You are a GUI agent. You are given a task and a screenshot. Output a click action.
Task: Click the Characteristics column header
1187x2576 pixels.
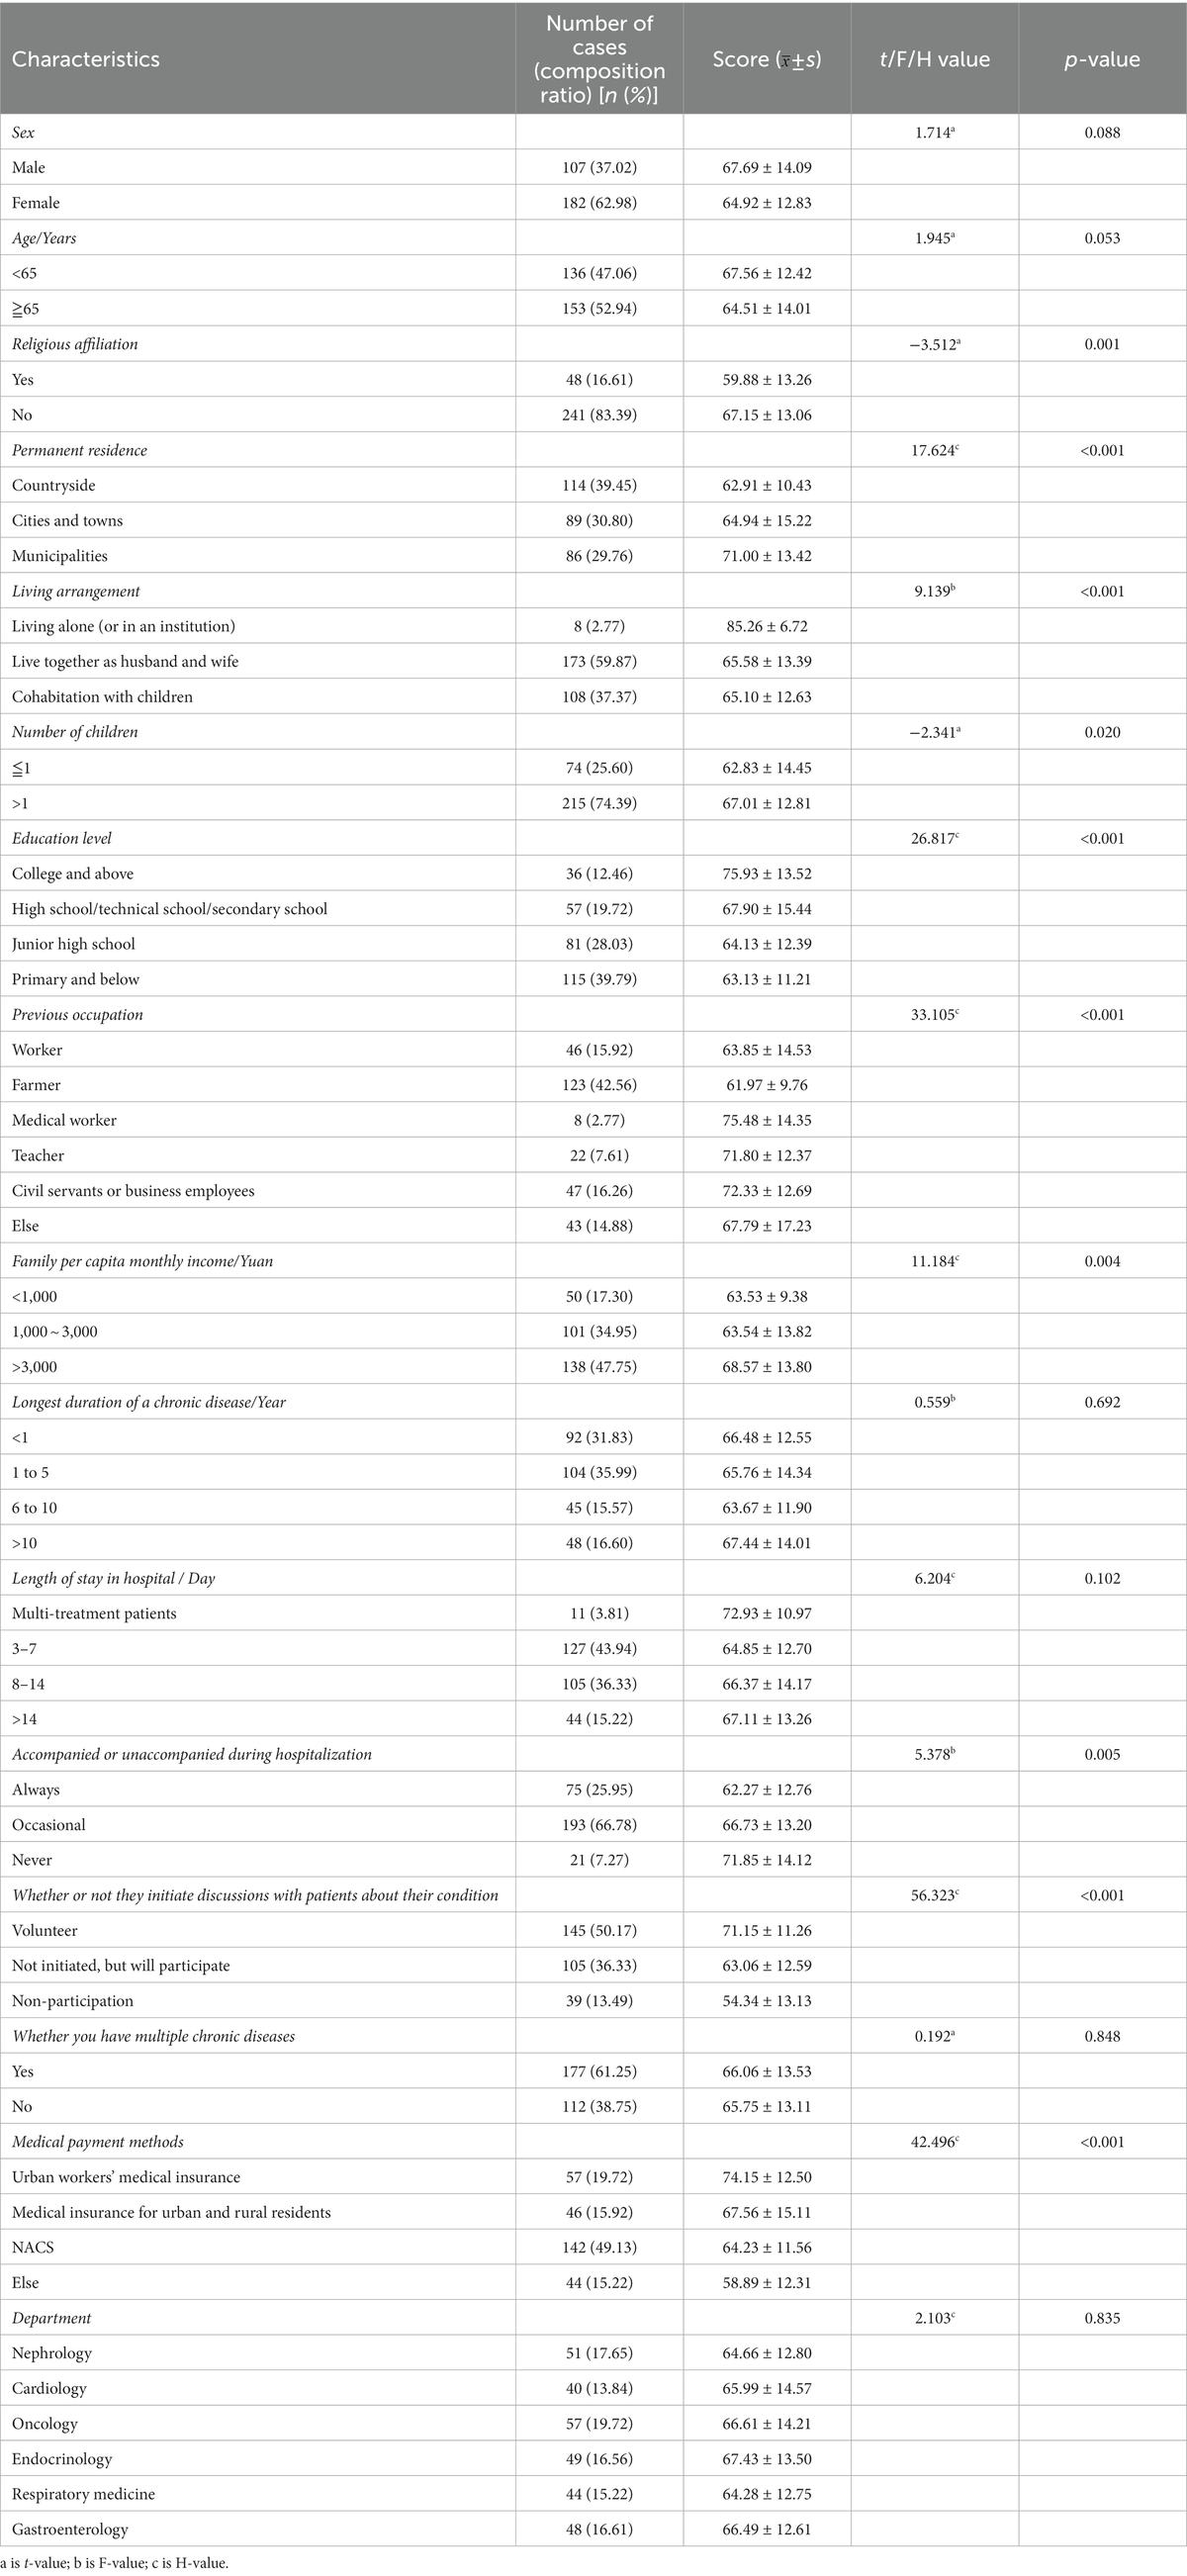86,59
